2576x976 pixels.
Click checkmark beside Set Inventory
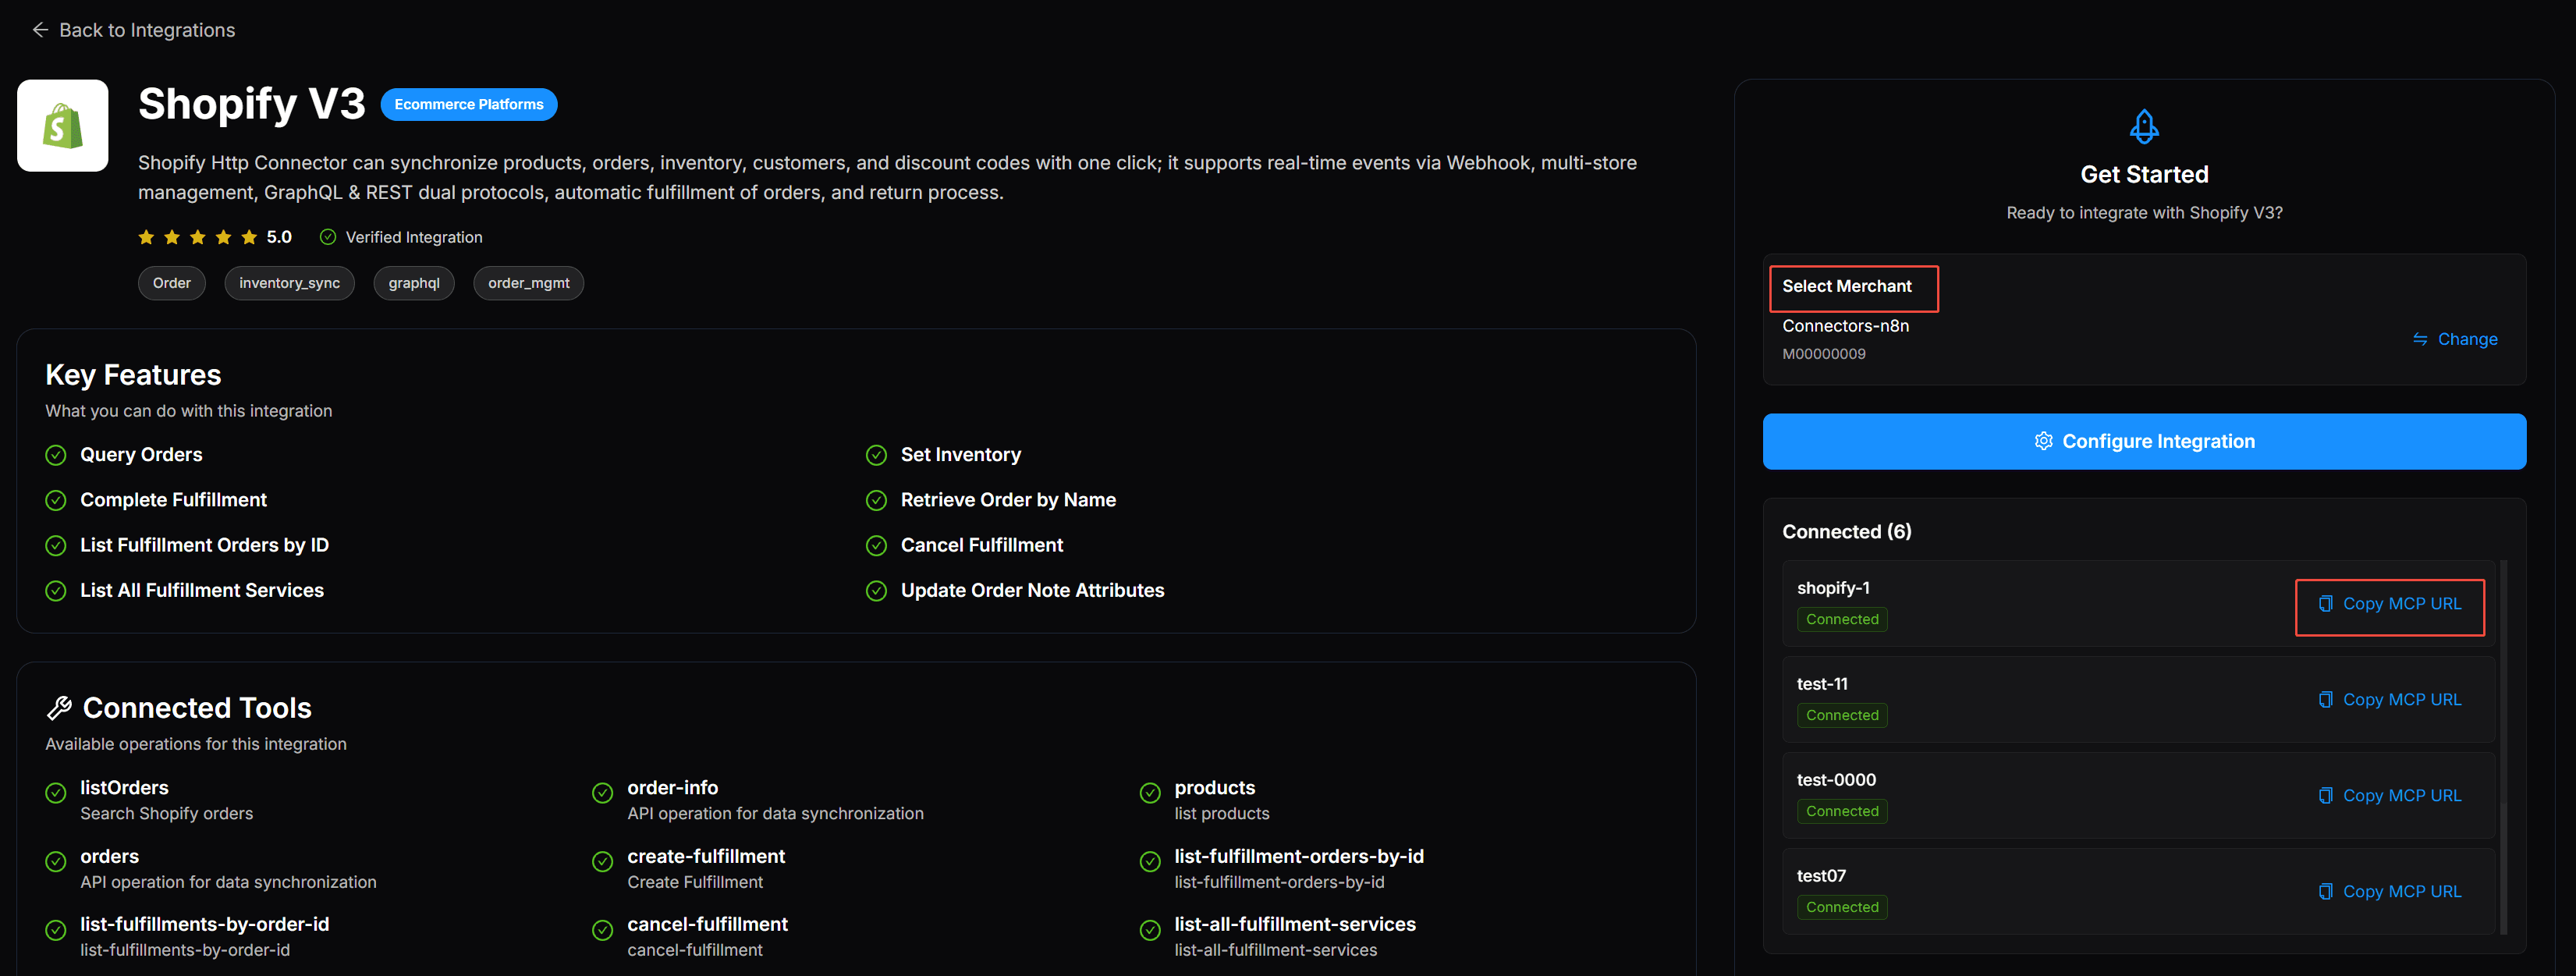876,455
